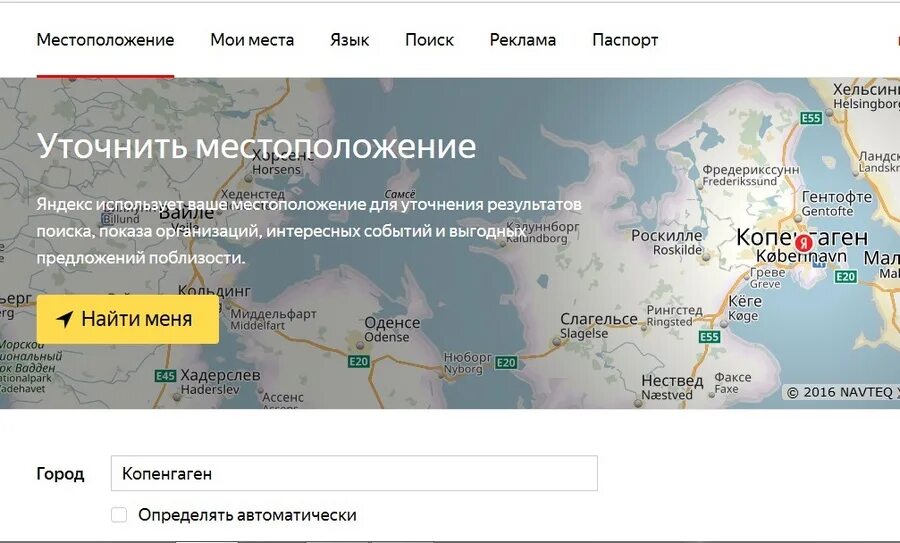Click the E20 road sign near Нюборг

tap(506, 362)
